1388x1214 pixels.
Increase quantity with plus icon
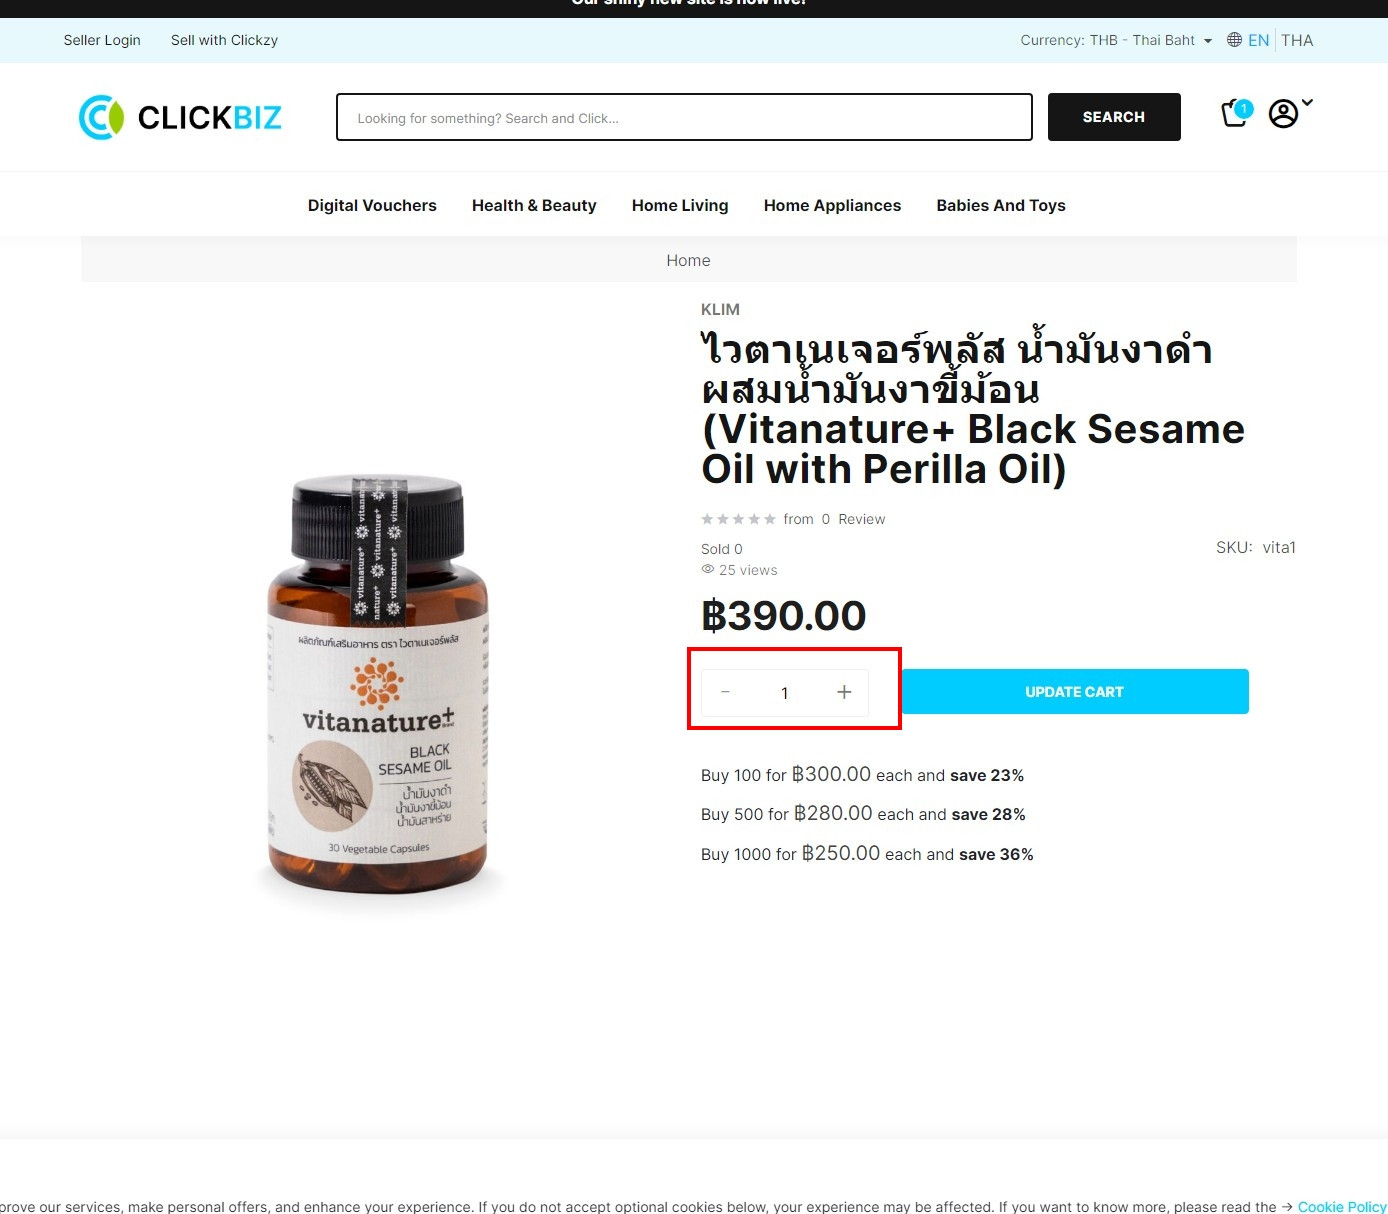[844, 692]
